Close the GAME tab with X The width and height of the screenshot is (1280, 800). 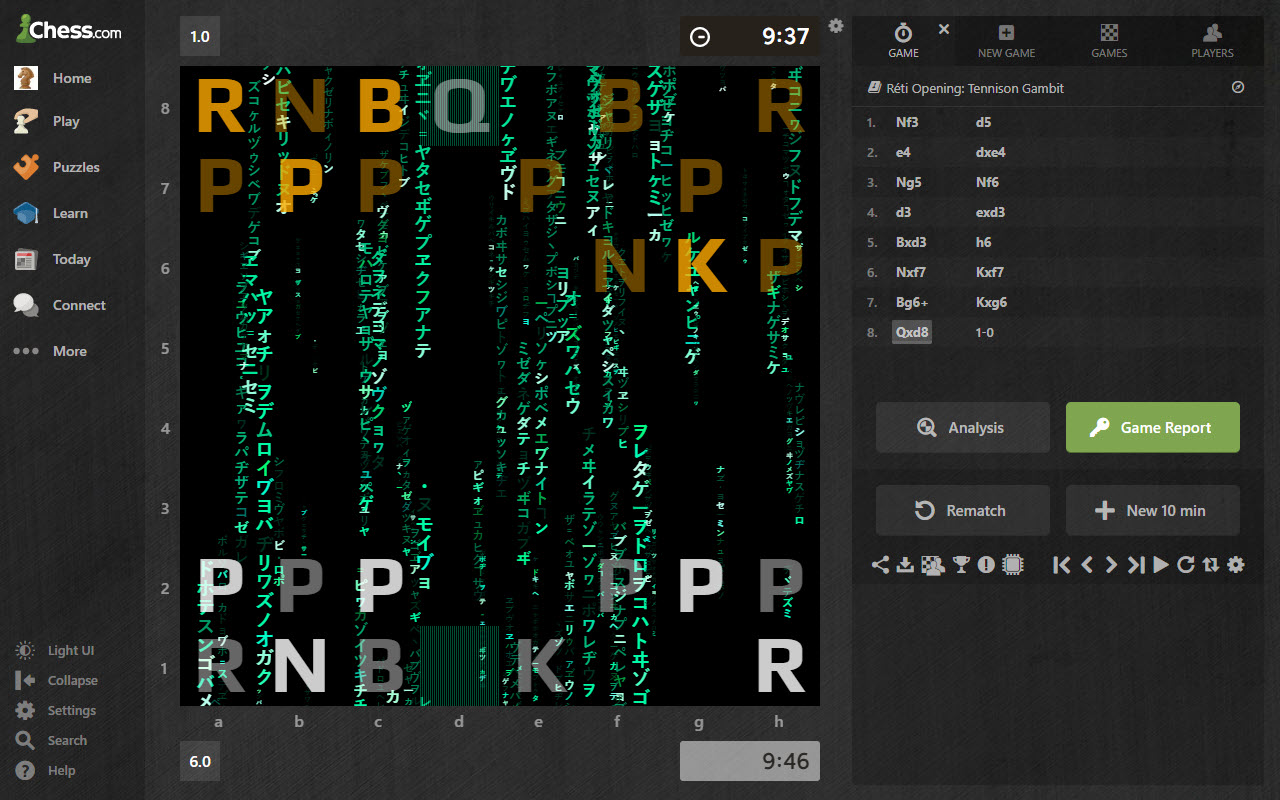pyautogui.click(x=943, y=29)
